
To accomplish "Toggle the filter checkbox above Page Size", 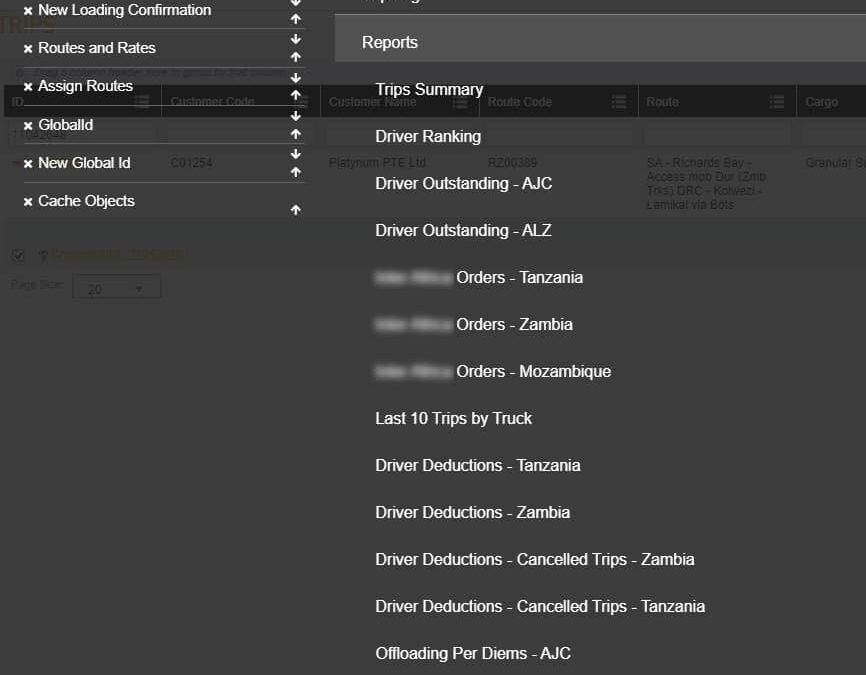I will tap(18, 255).
